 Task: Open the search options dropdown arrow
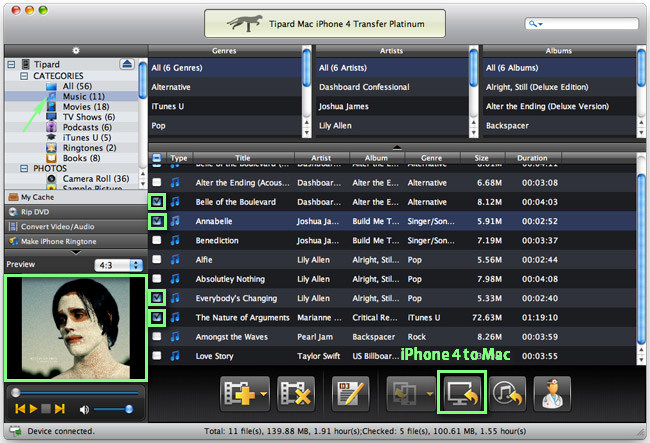pyautogui.click(x=540, y=24)
